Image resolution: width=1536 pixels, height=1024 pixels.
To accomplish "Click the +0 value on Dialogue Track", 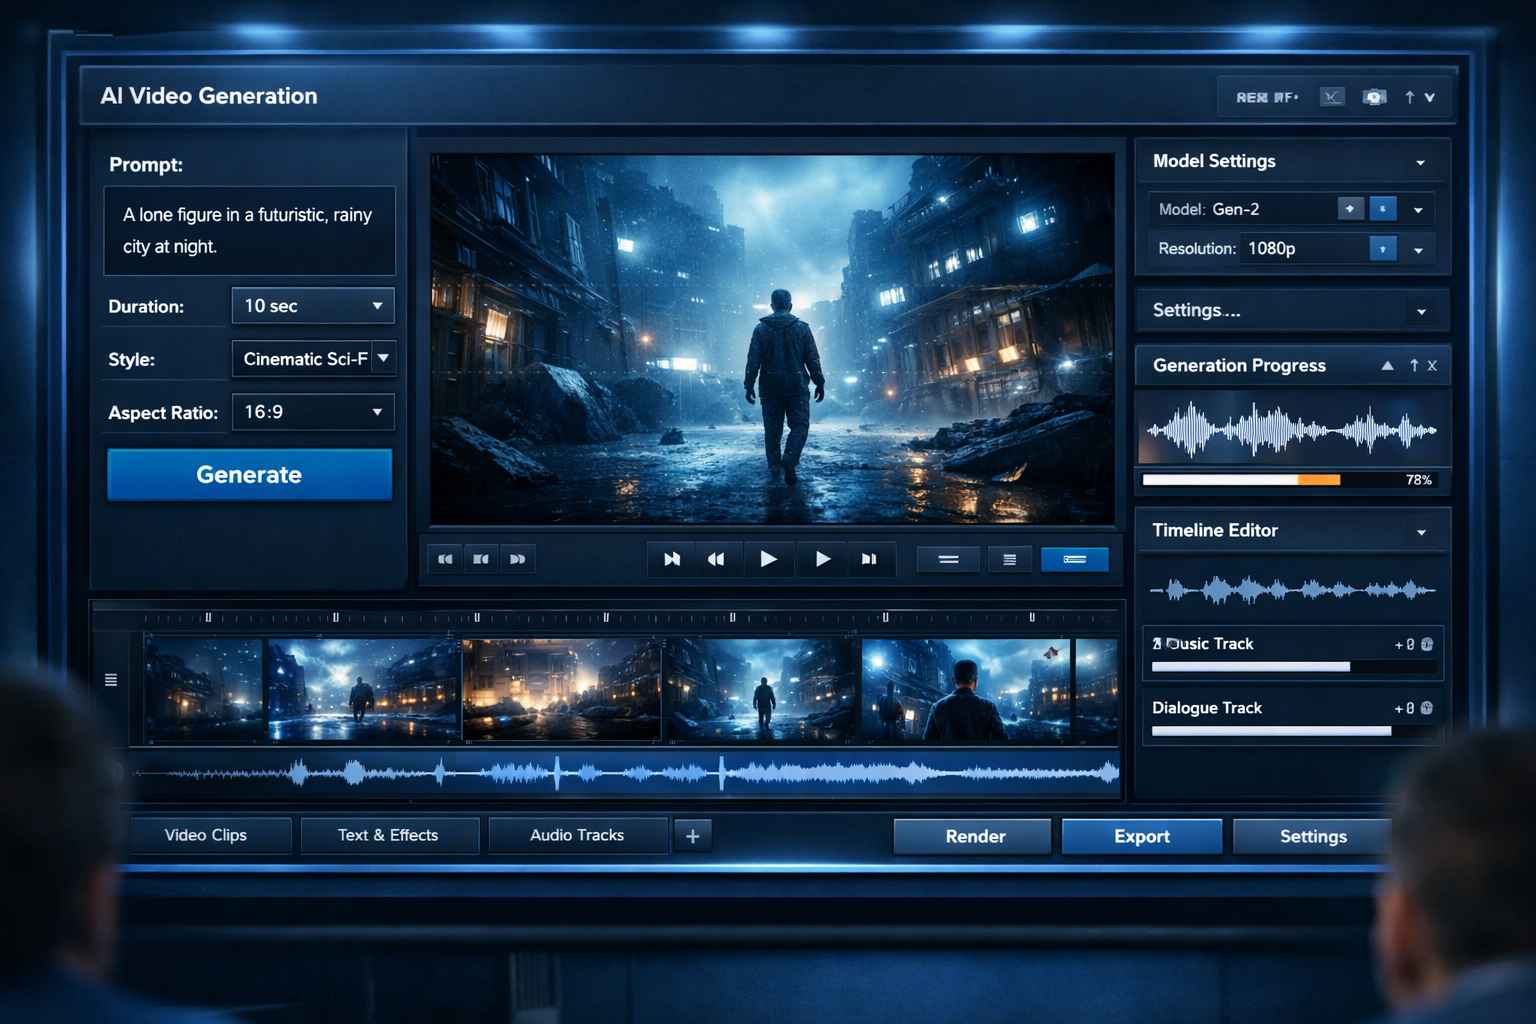I will pyautogui.click(x=1404, y=708).
